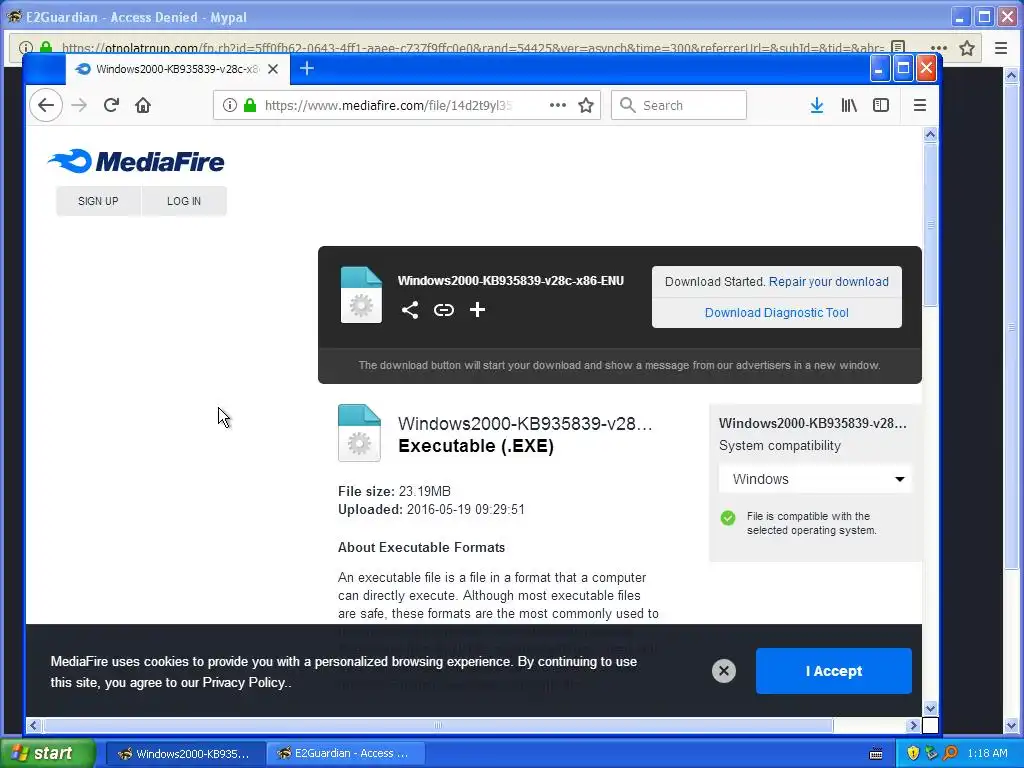This screenshot has height=768, width=1024.
Task: Click the Executable file icon beside the file details
Action: (359, 433)
